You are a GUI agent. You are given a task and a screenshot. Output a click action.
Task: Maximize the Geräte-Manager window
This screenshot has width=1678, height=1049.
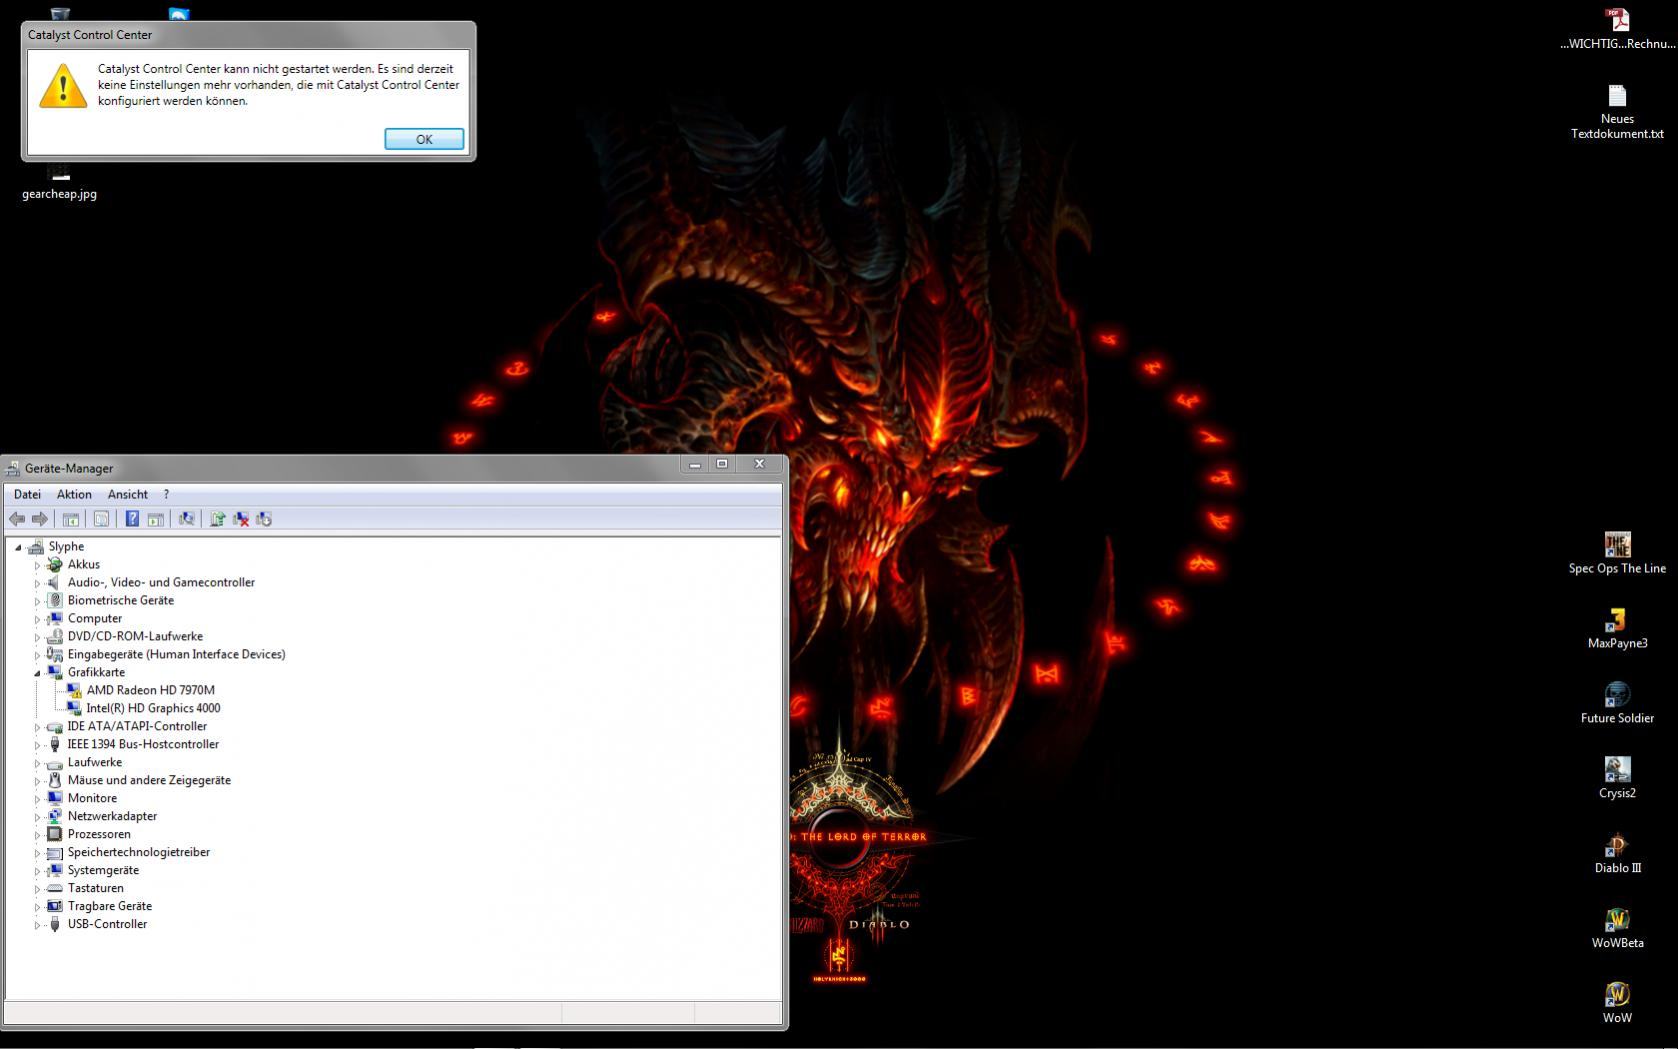point(722,464)
